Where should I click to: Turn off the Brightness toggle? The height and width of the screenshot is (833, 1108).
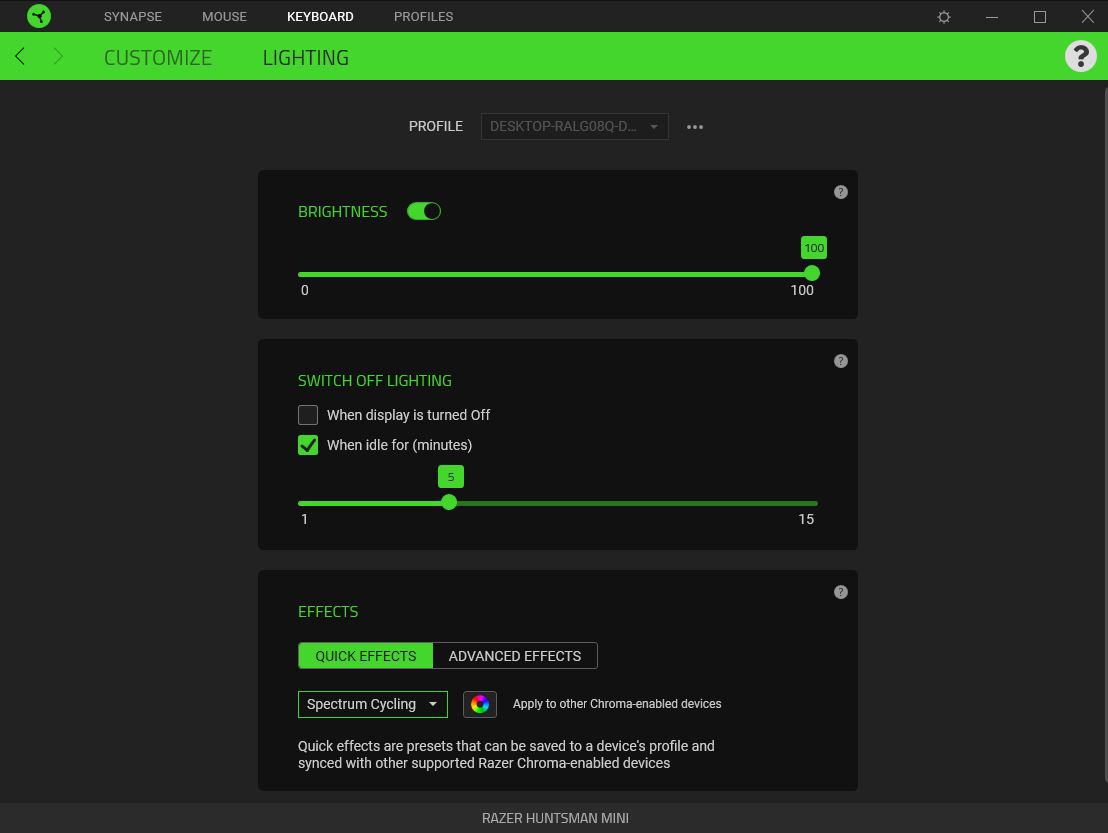(424, 211)
